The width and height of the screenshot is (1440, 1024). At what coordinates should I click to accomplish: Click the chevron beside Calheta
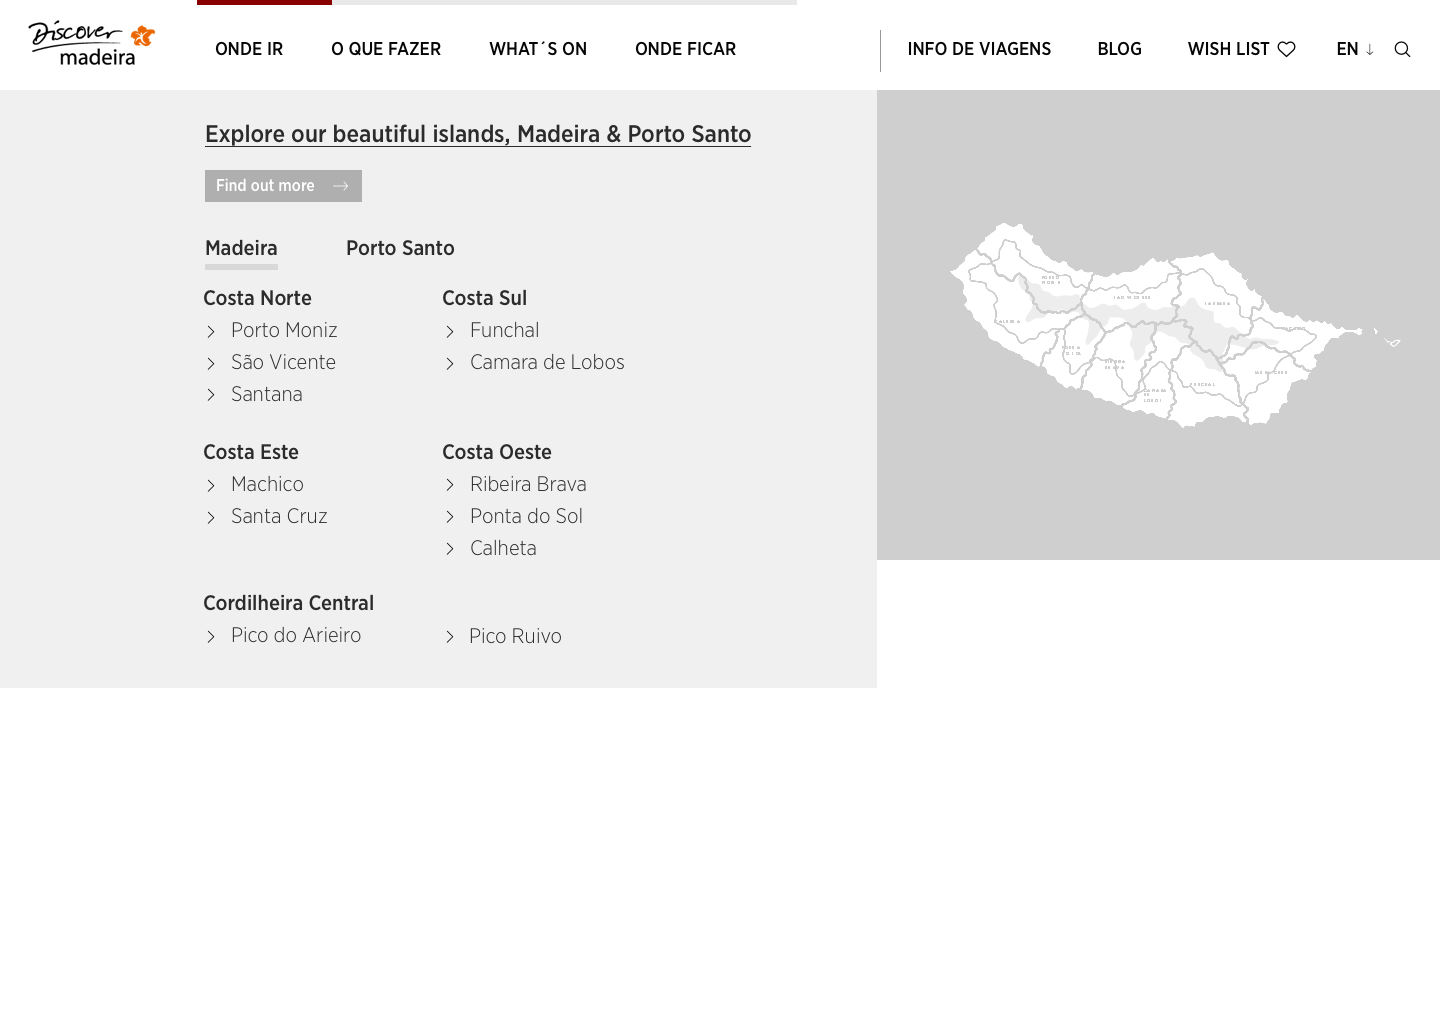point(450,549)
